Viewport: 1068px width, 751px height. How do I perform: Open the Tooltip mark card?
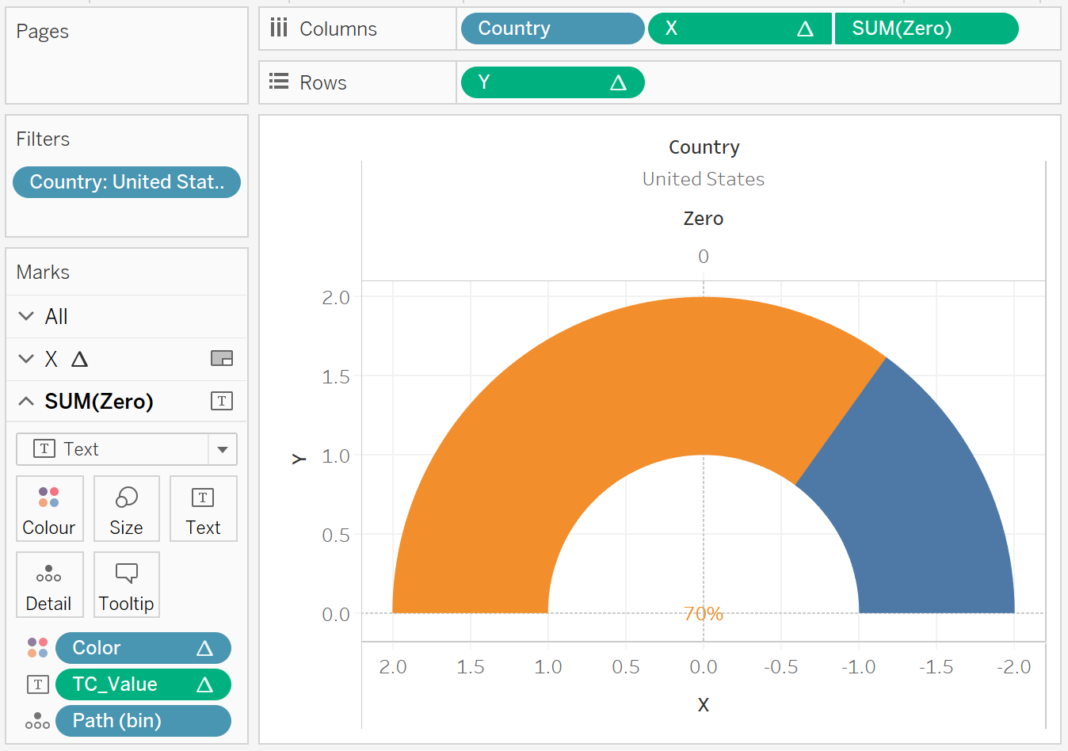click(x=127, y=585)
